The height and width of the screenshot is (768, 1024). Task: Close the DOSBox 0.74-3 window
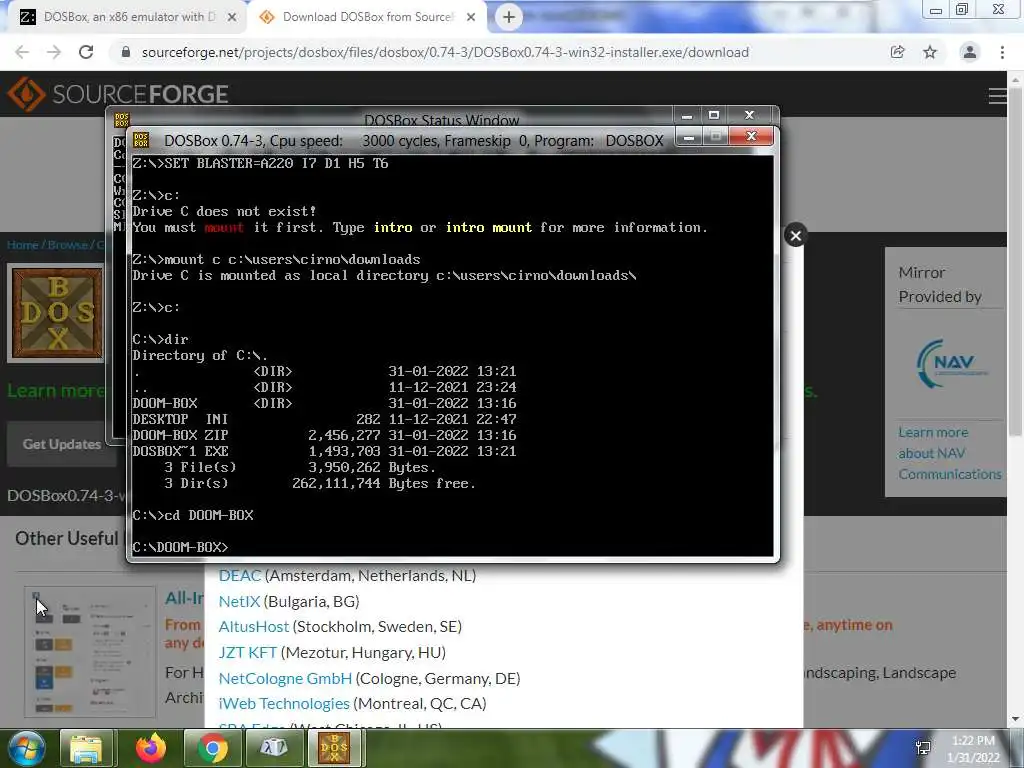[751, 136]
